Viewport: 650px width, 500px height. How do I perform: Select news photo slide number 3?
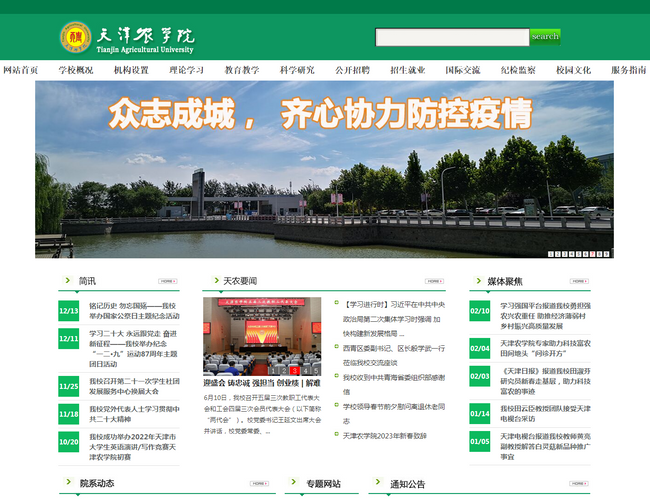tap(294, 371)
